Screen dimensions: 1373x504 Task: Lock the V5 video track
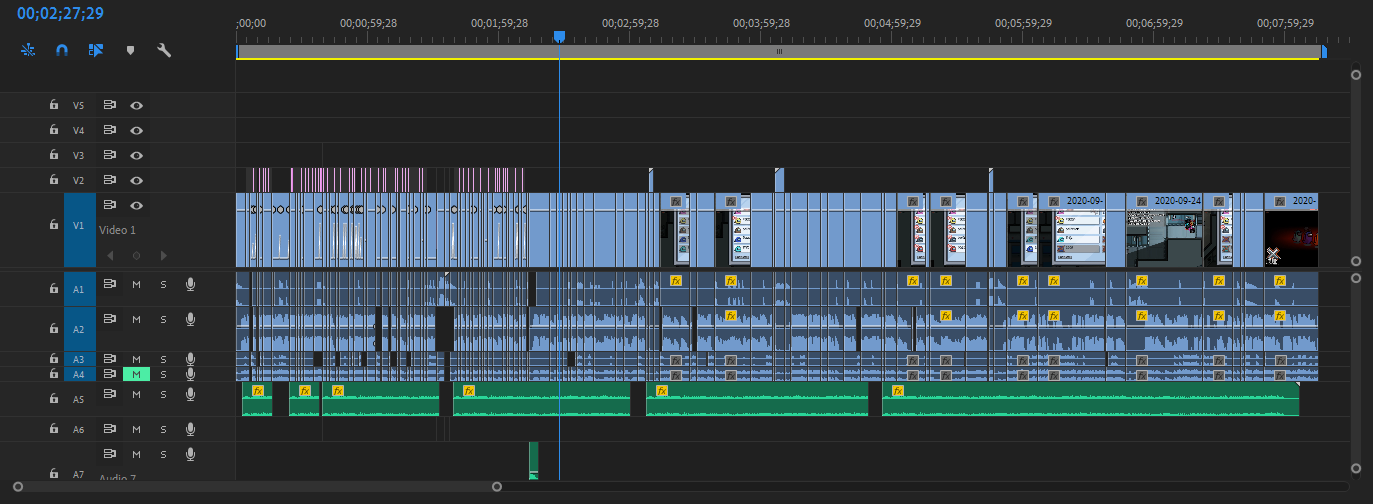(54, 105)
